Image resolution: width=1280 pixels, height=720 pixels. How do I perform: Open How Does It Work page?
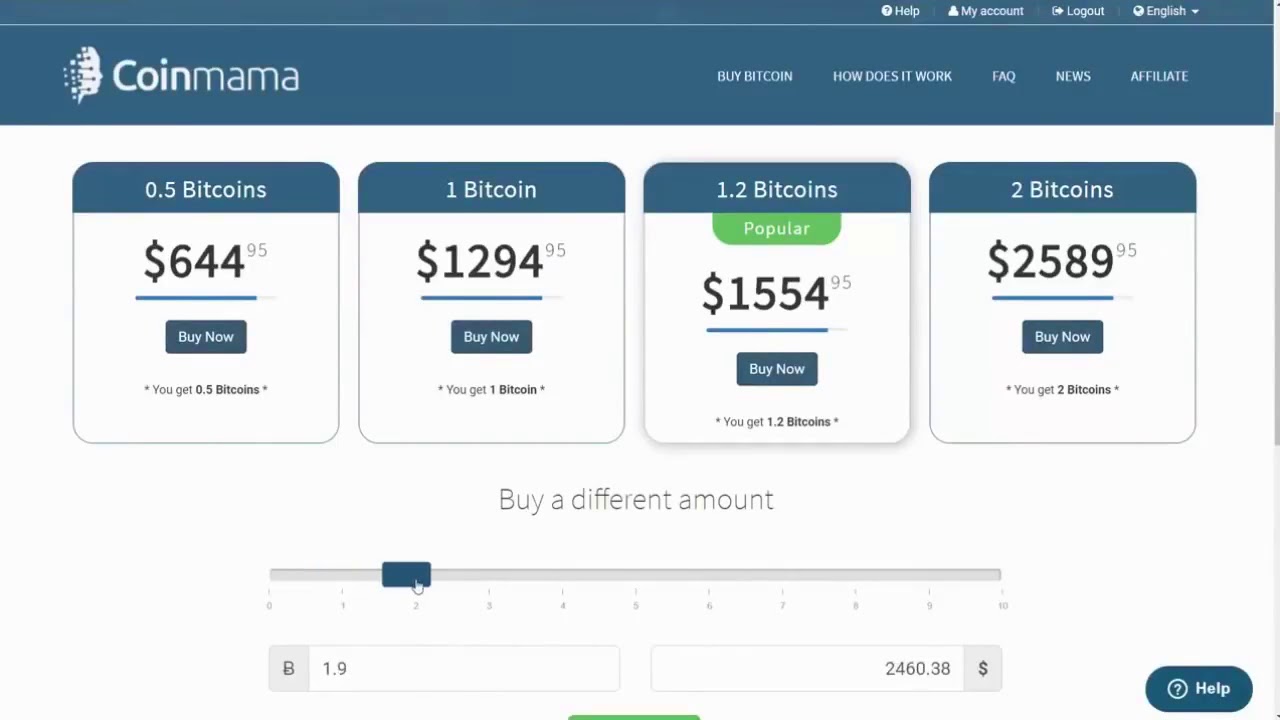coord(892,76)
